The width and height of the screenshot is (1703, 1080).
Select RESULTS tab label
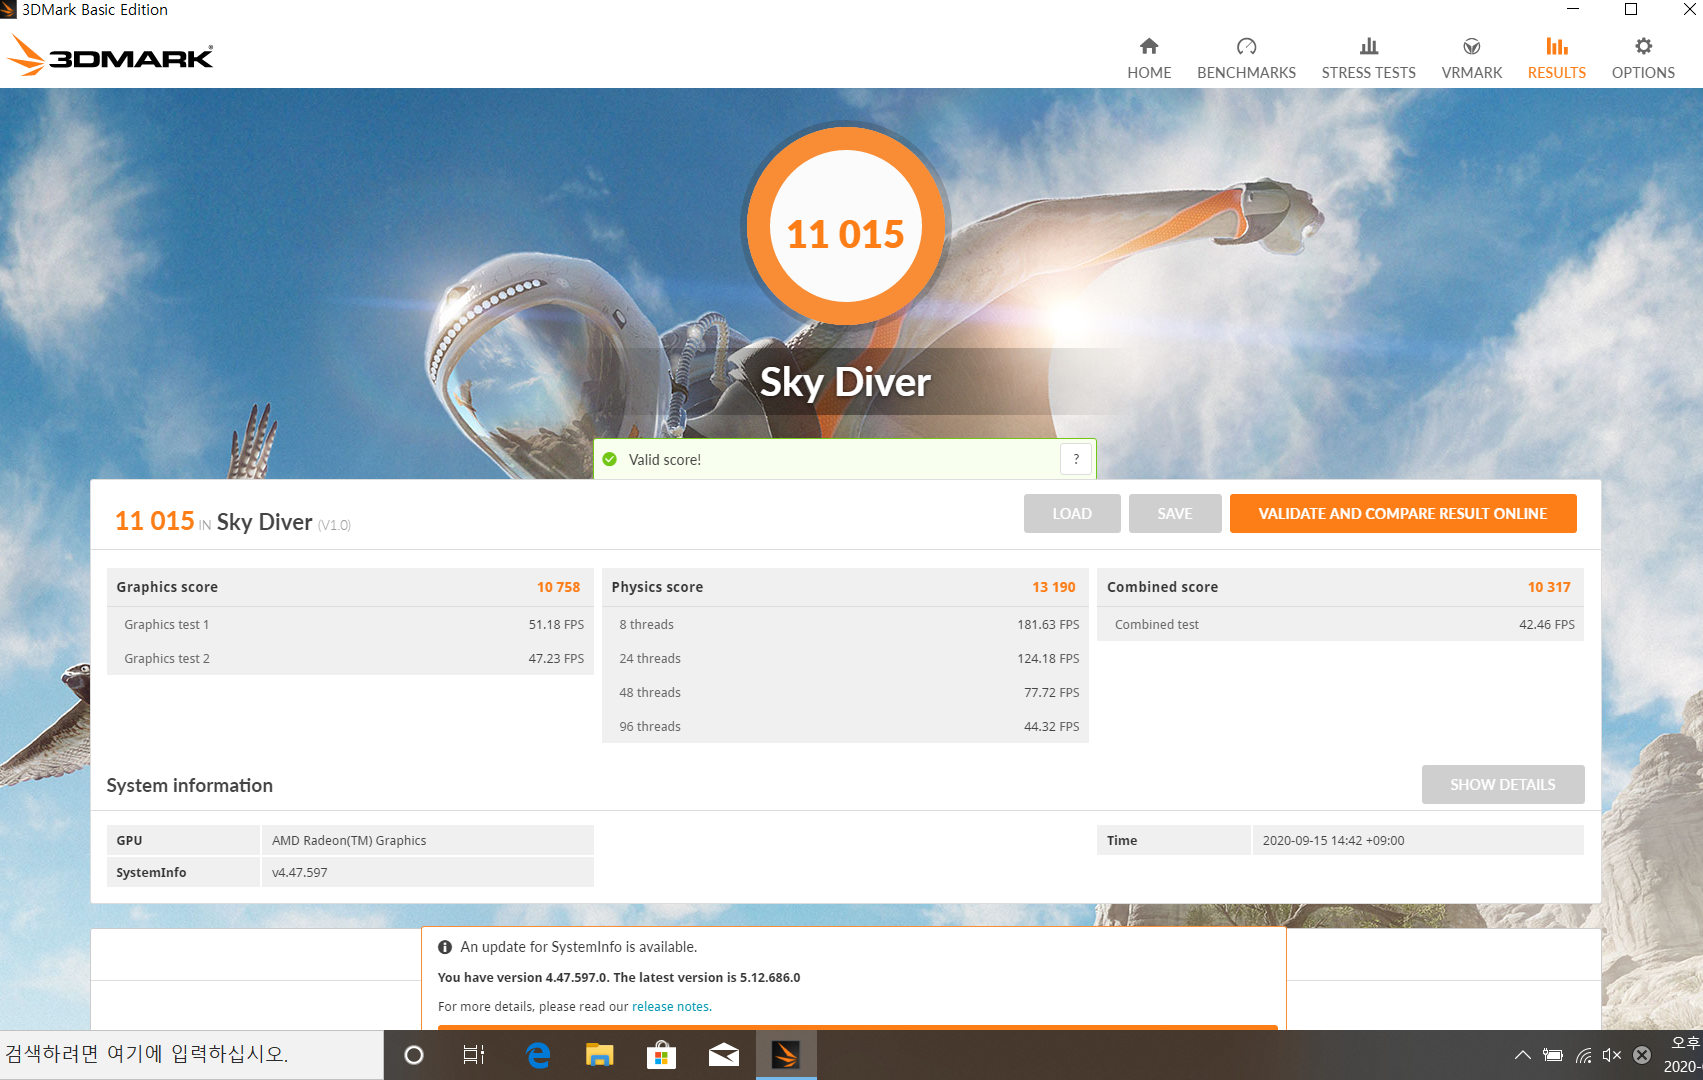[1557, 73]
